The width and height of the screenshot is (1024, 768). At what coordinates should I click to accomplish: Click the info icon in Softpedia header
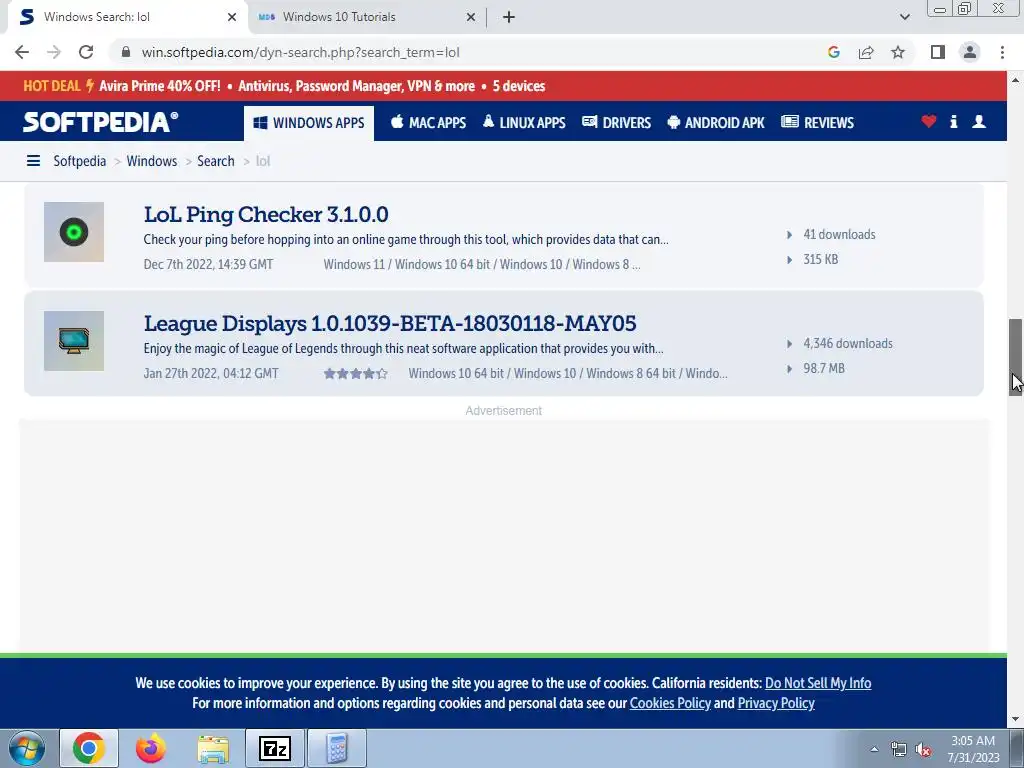[953, 121]
